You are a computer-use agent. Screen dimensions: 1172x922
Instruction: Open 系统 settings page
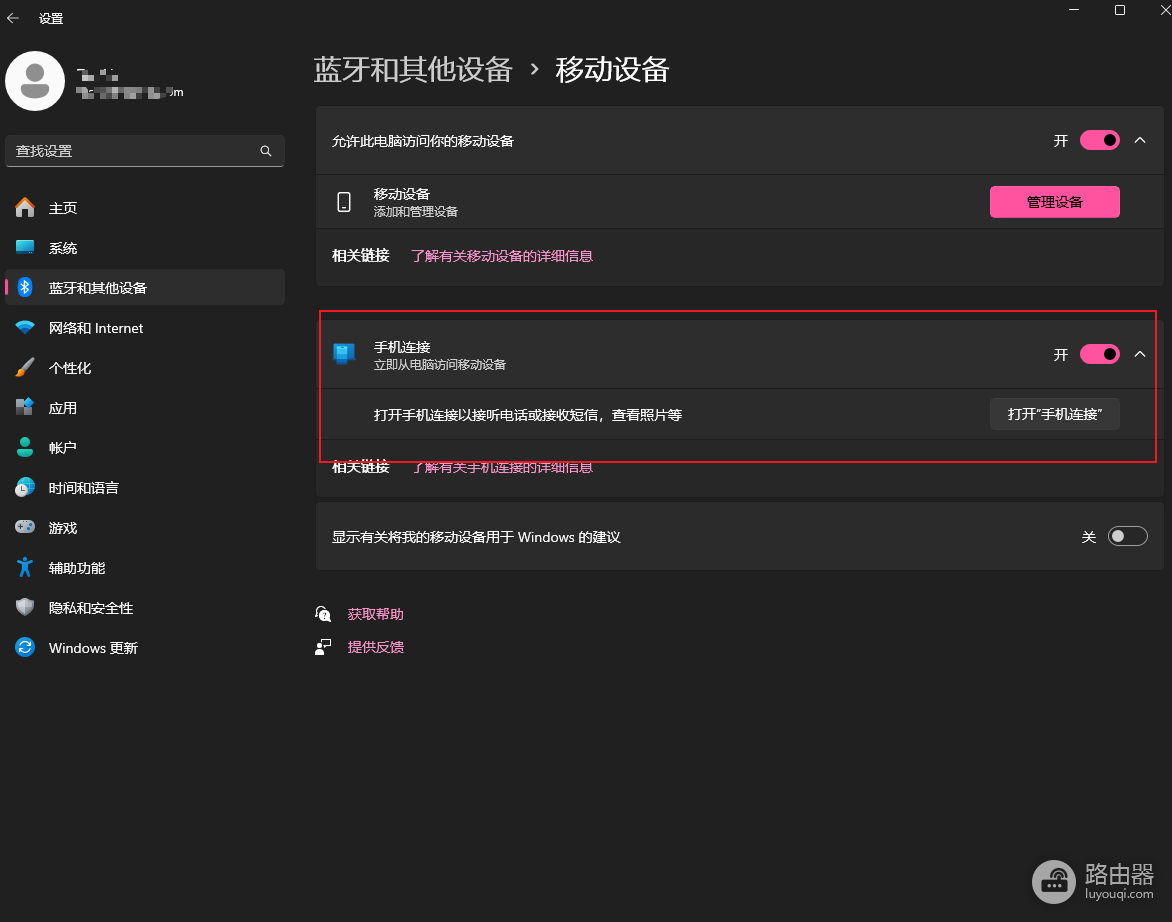[x=145, y=247]
